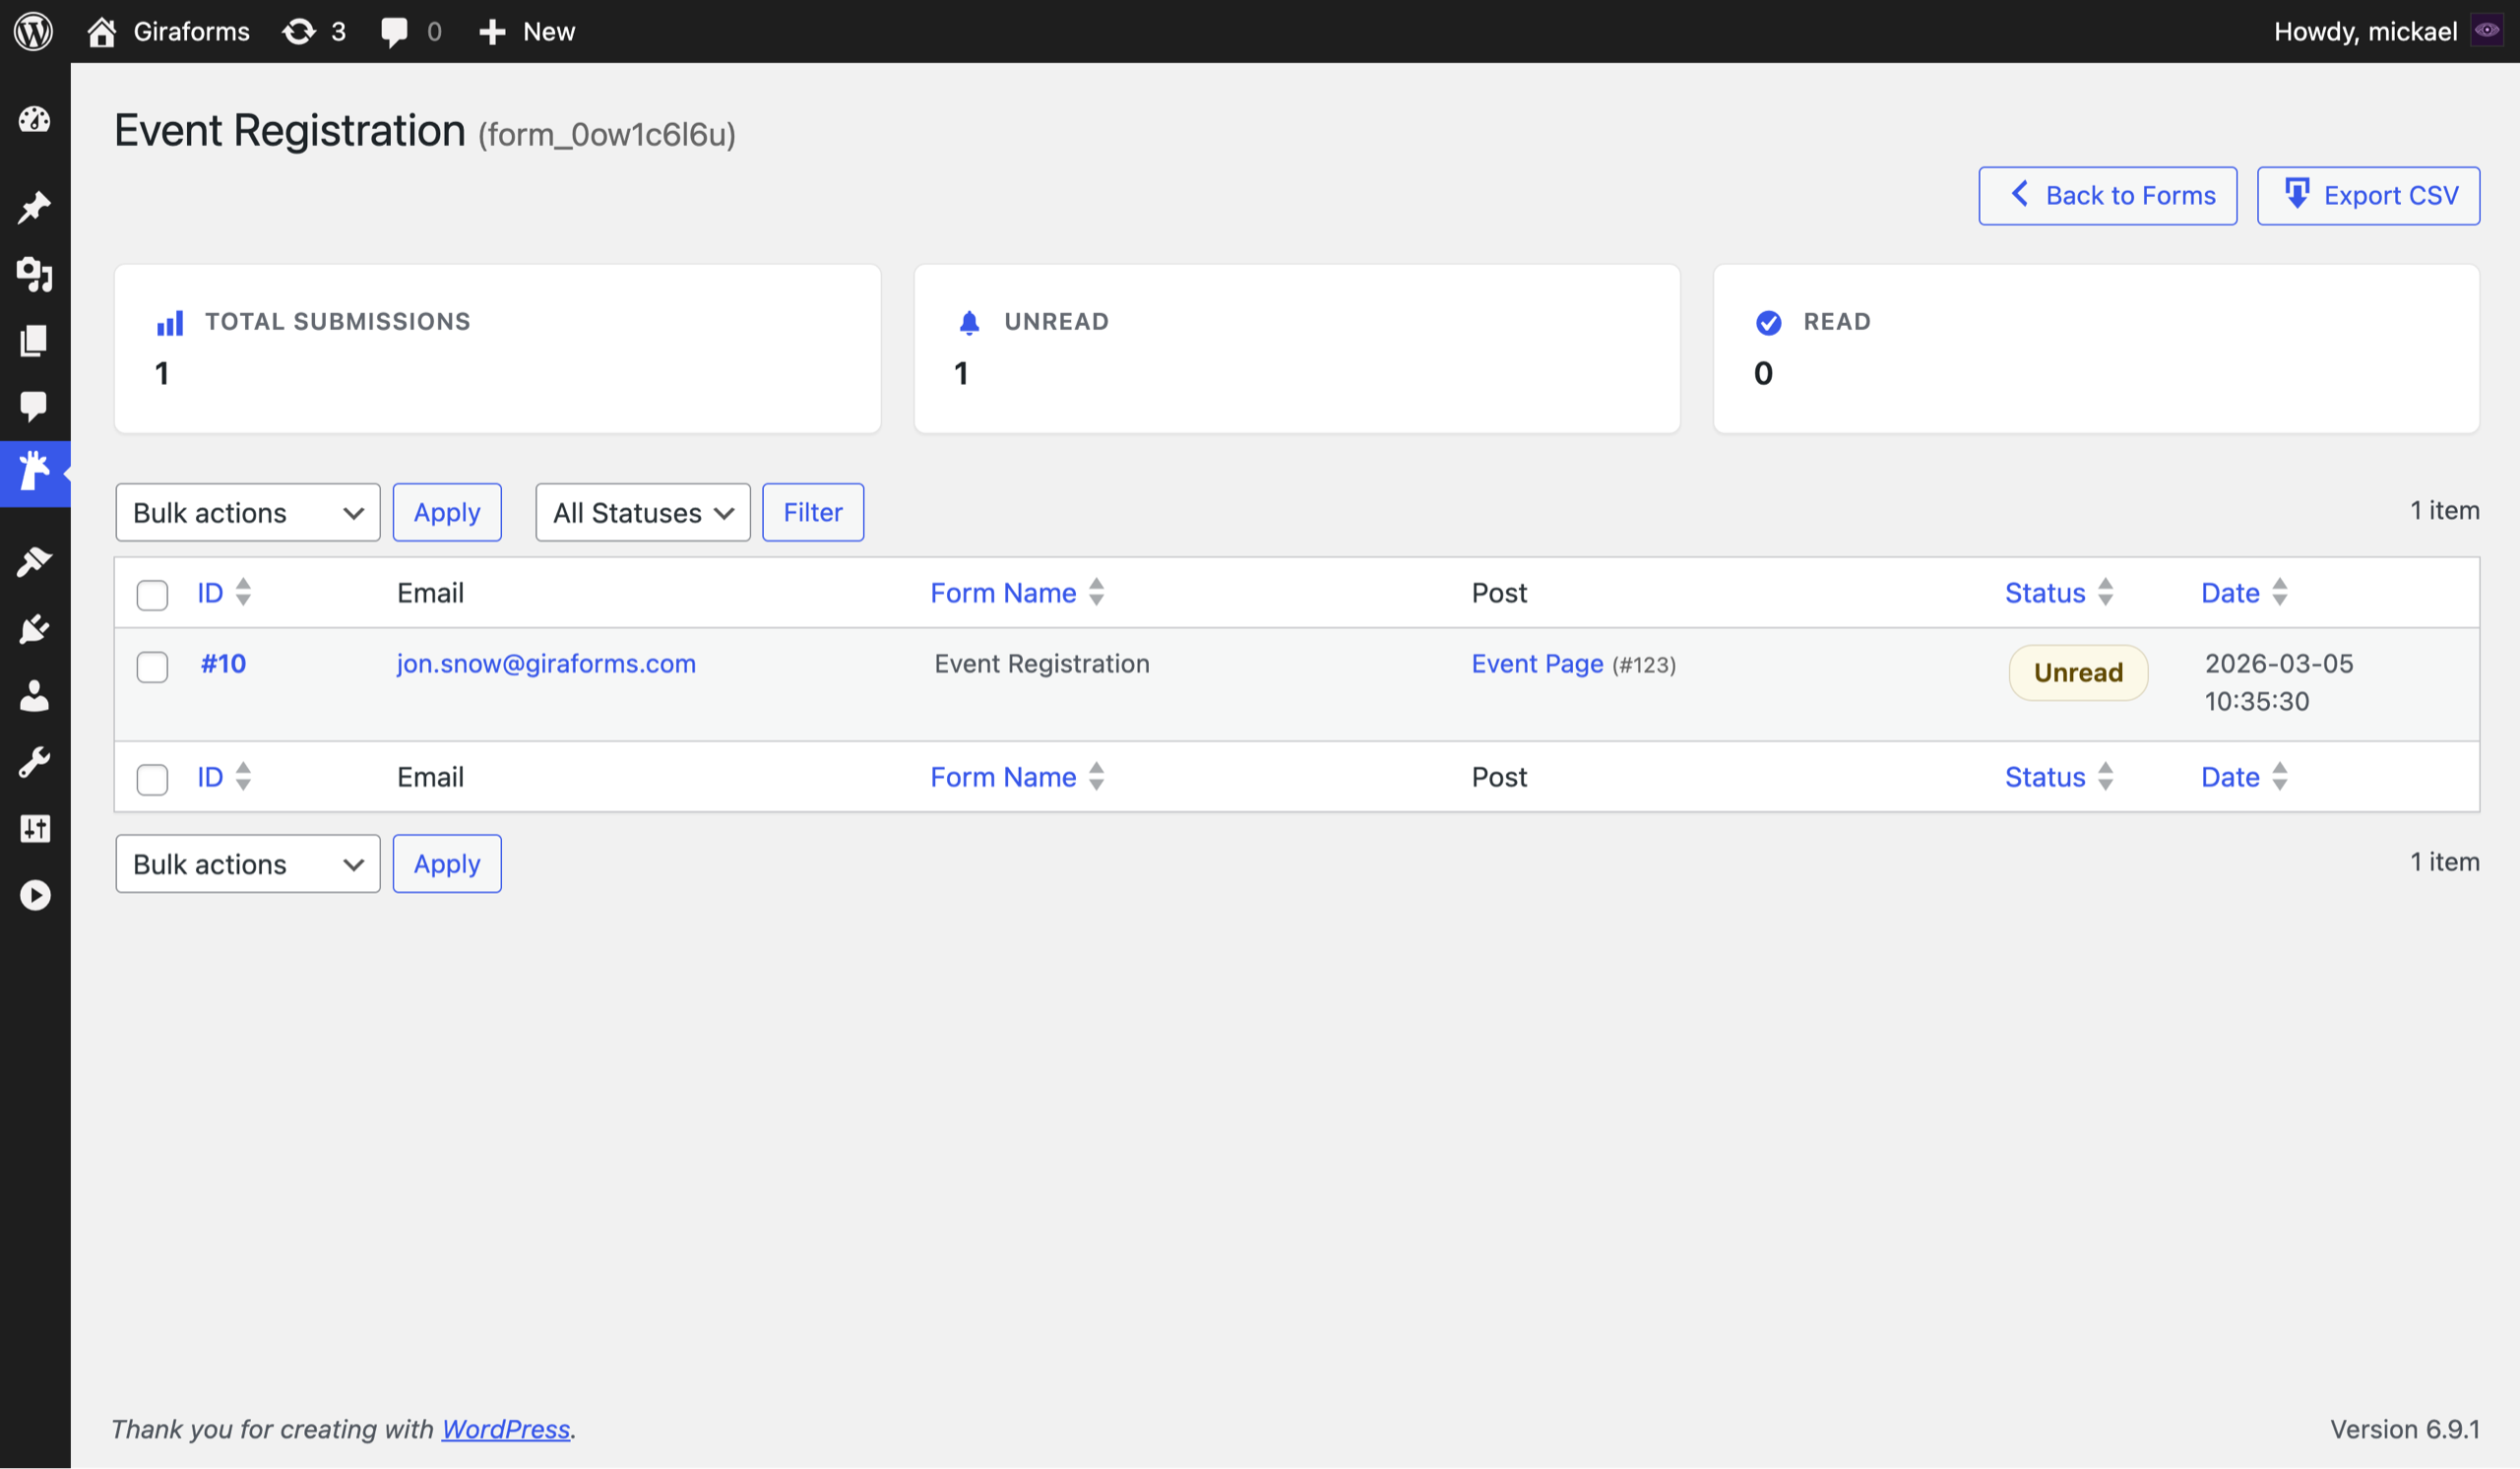Click the mickael avatar icon
This screenshot has width=2520, height=1469.
(x=2486, y=31)
